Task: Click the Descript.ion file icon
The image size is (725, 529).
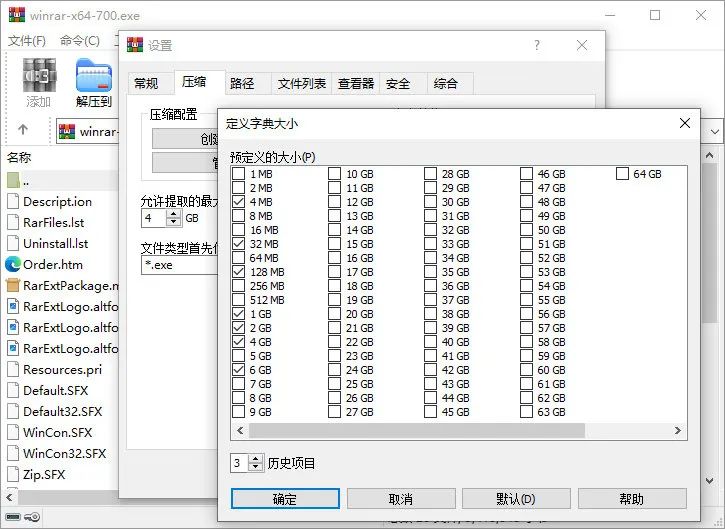Action: pos(13,201)
